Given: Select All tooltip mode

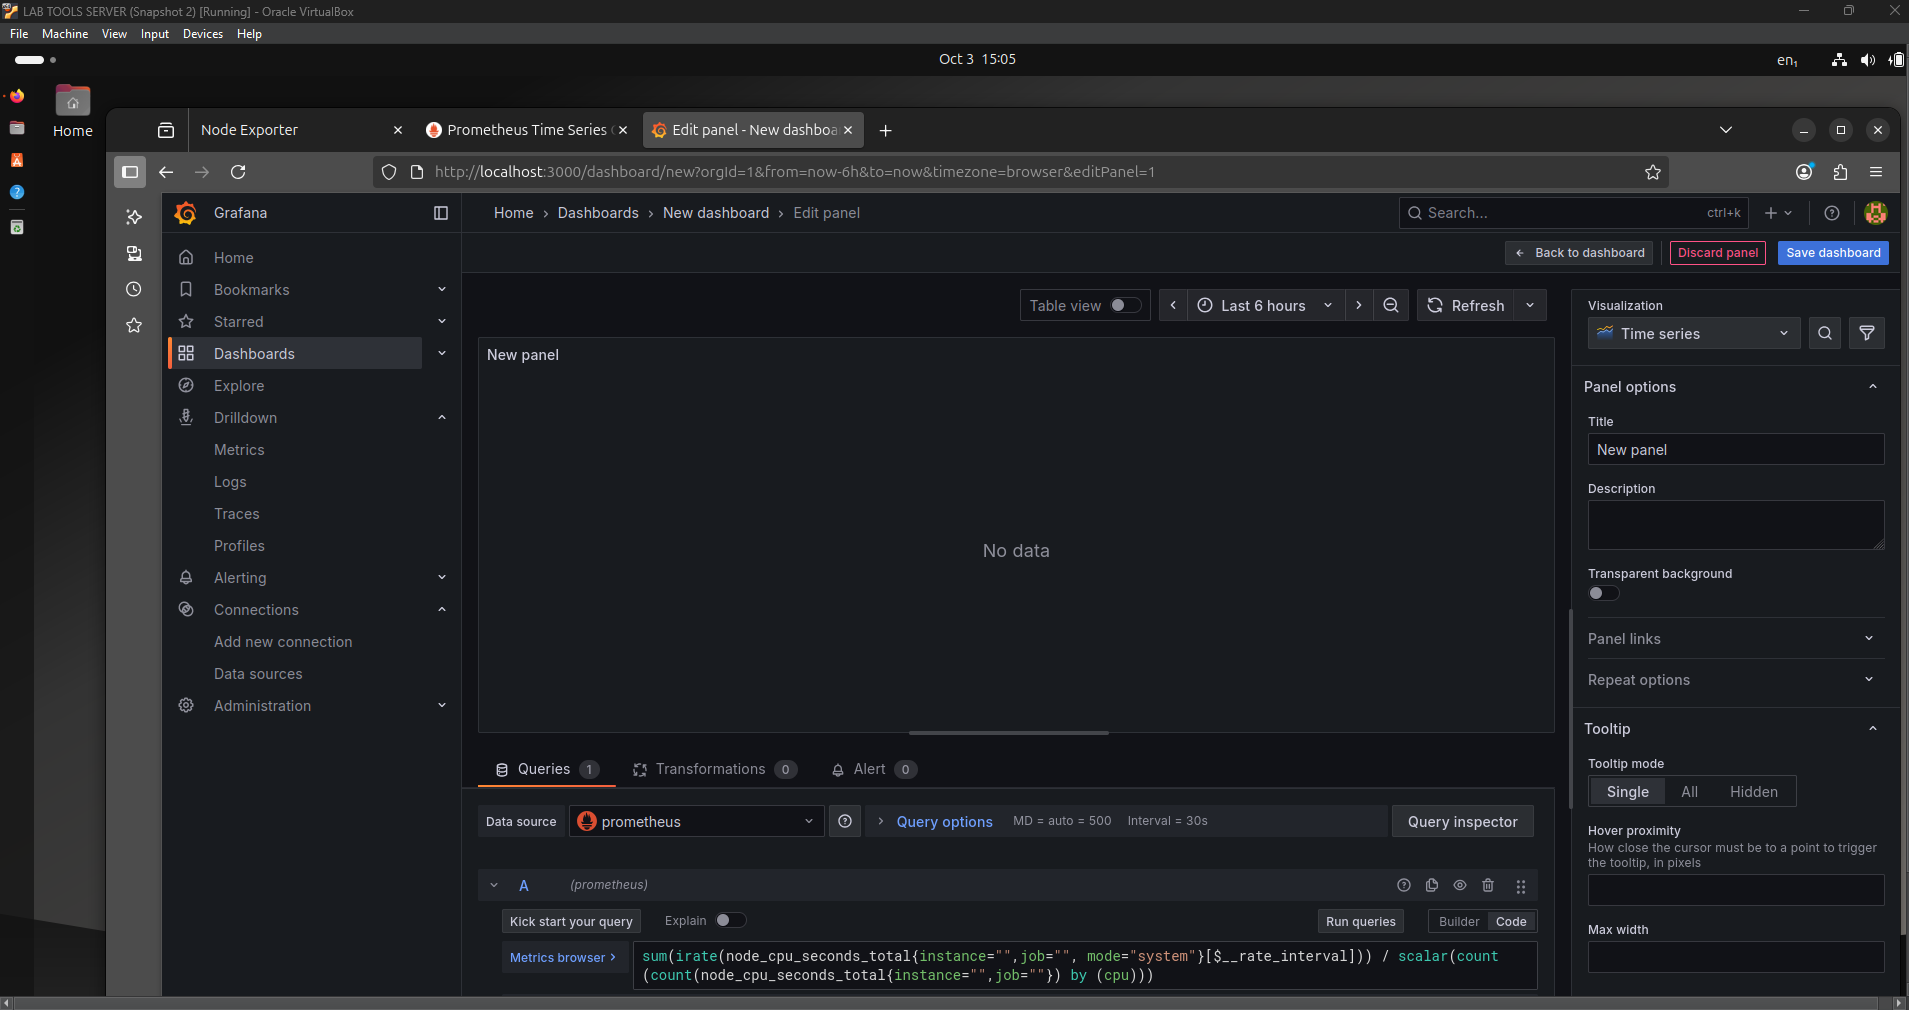Looking at the screenshot, I should 1689,792.
